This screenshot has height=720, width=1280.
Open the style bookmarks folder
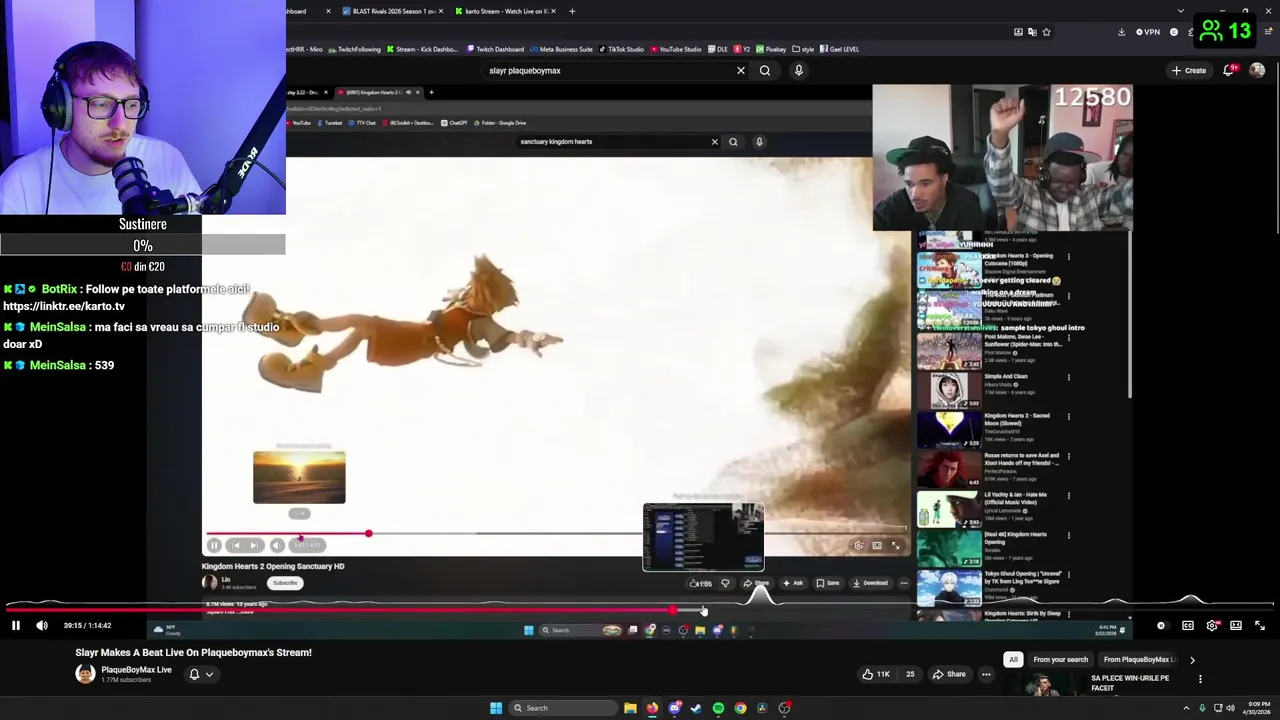(803, 49)
